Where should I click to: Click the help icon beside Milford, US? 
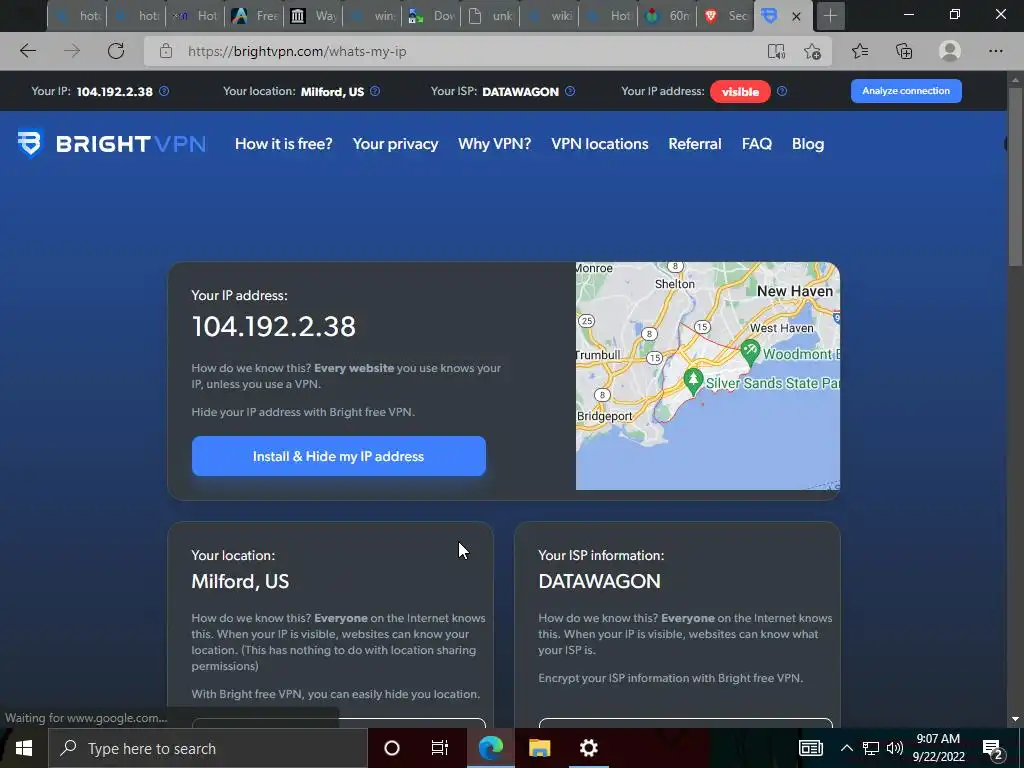point(375,91)
